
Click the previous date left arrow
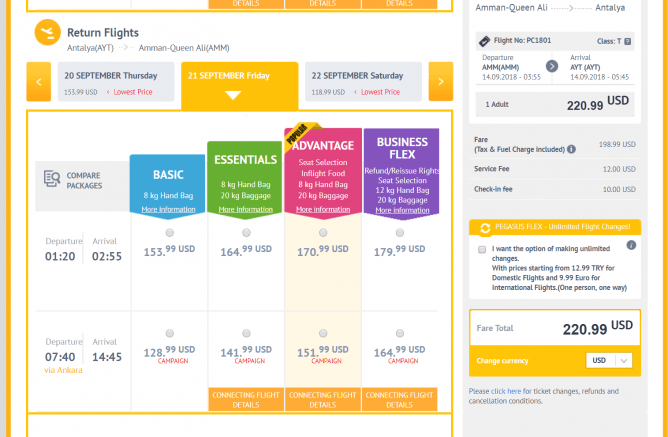tap(38, 82)
